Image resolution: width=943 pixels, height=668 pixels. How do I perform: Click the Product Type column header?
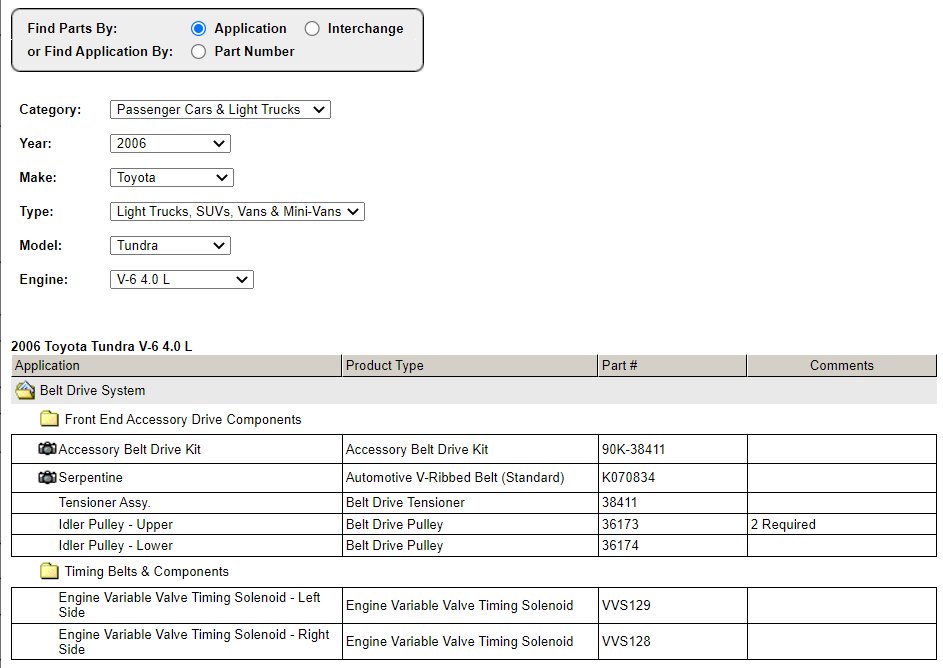coord(470,366)
